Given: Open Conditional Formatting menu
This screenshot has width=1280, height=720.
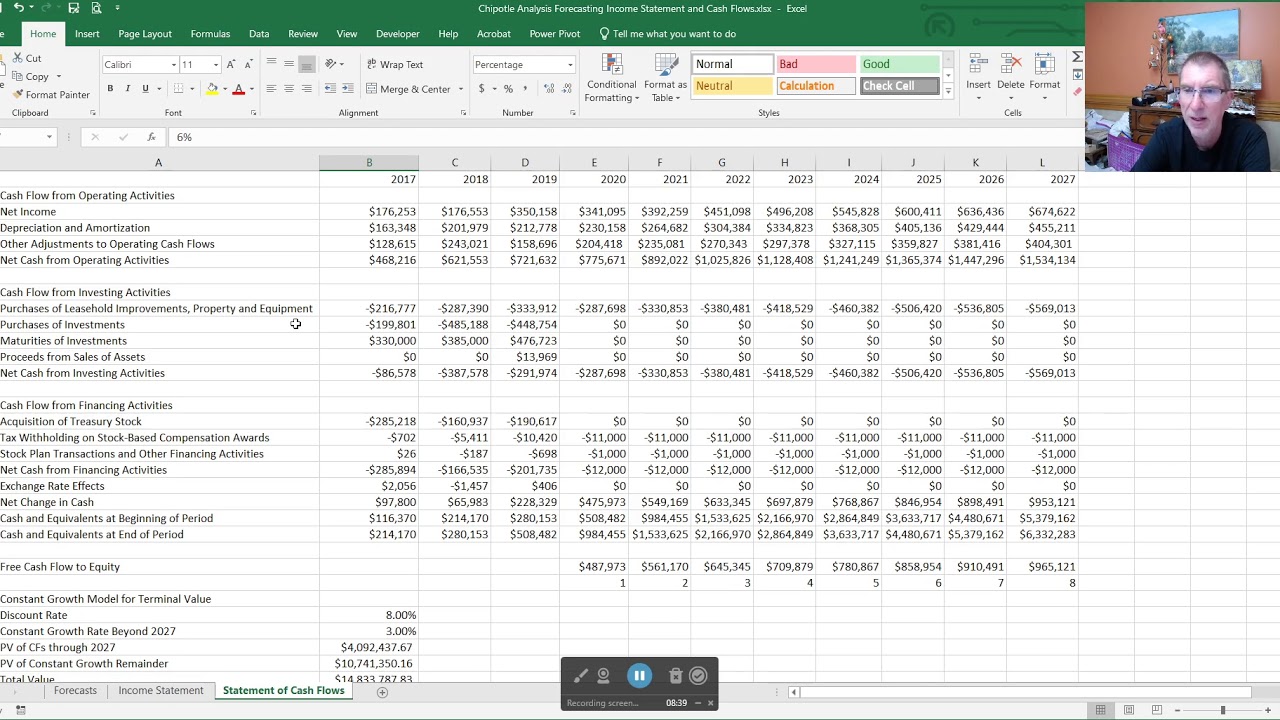Looking at the screenshot, I should click(611, 78).
